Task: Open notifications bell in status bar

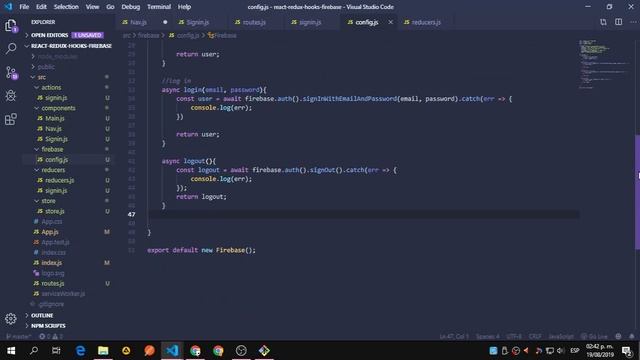Action: (x=631, y=336)
